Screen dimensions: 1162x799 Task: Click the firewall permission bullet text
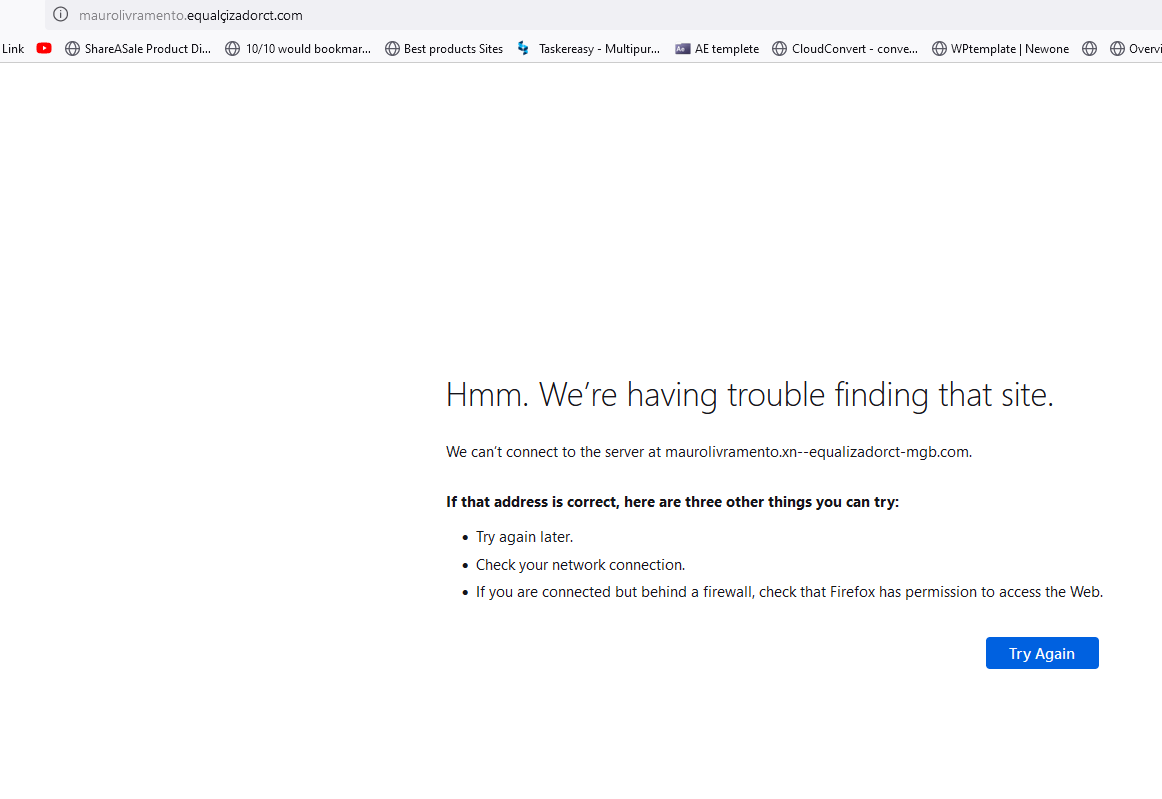pos(789,592)
